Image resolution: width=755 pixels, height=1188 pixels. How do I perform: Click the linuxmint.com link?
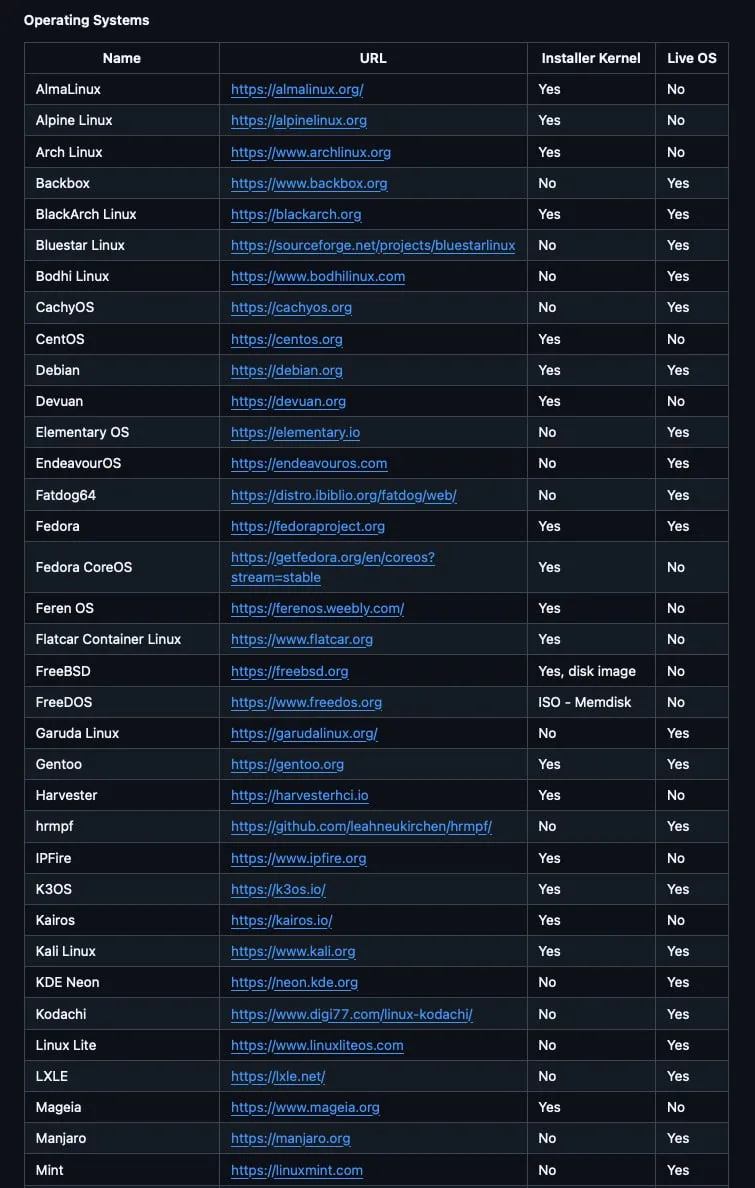pyautogui.click(x=297, y=1170)
